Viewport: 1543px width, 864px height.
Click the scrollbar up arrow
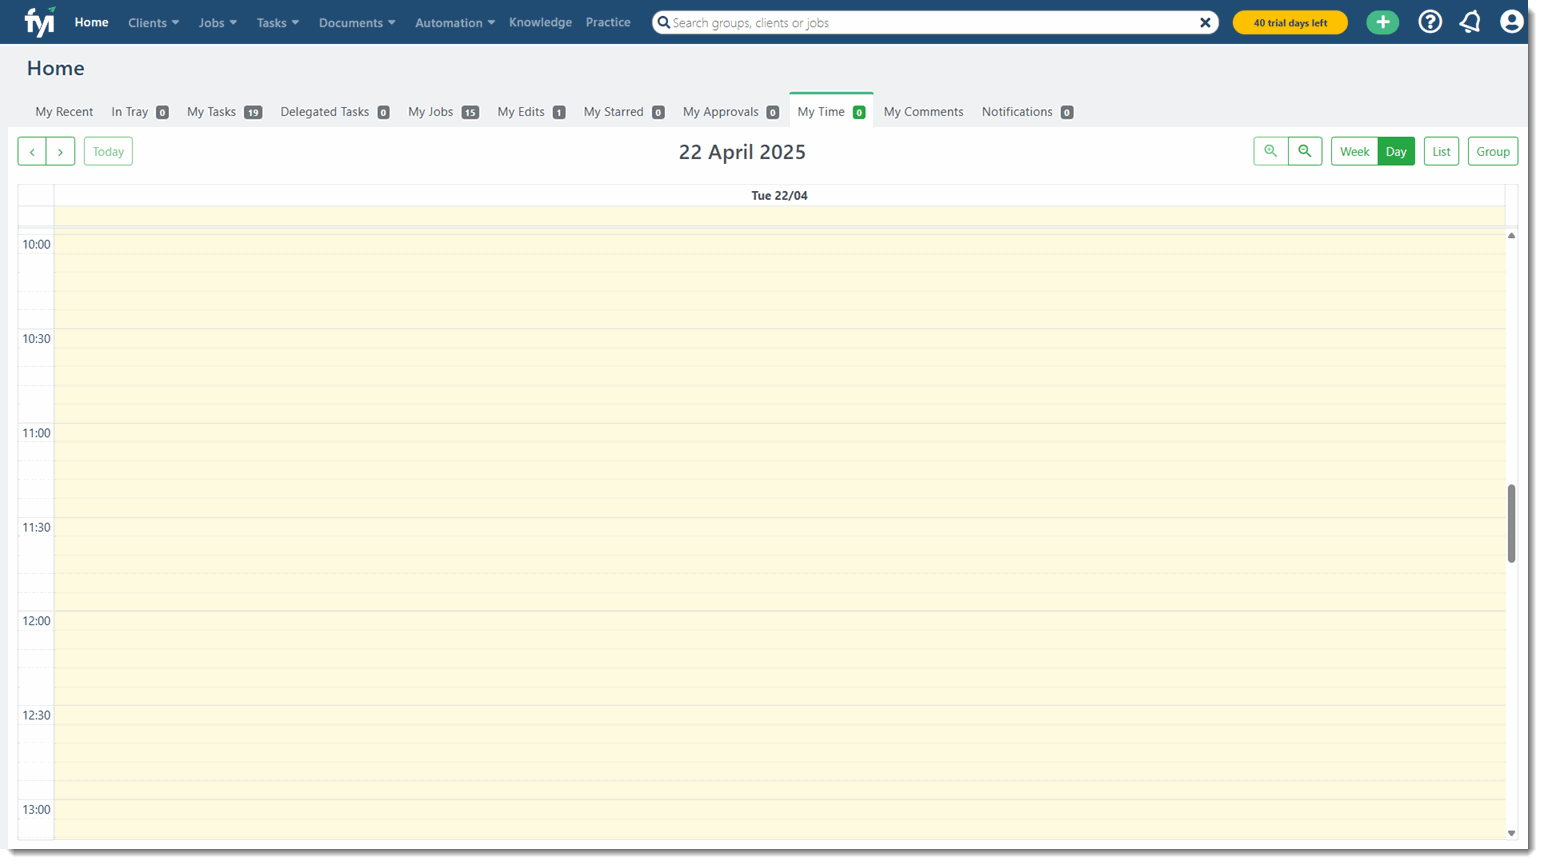coord(1511,236)
